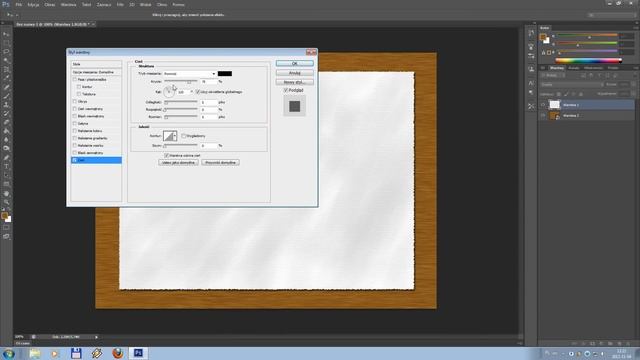640x360 pixels.
Task: Open the Filtr menu
Action: [120, 4]
